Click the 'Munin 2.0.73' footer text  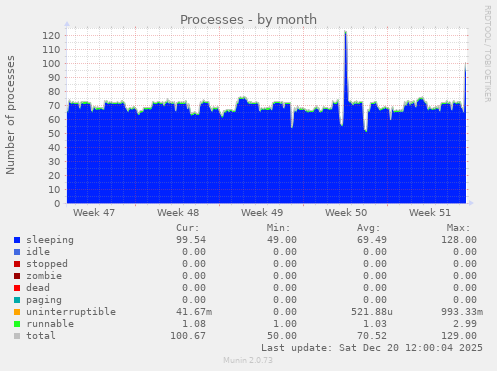(248, 360)
